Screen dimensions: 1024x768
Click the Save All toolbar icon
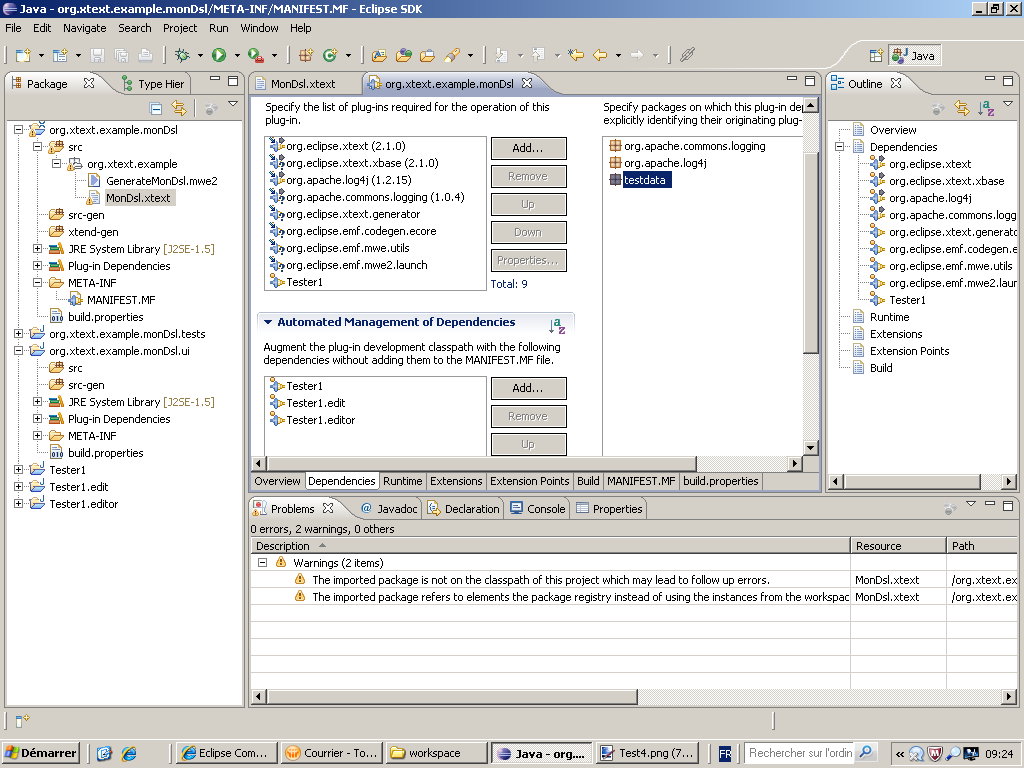[121, 56]
